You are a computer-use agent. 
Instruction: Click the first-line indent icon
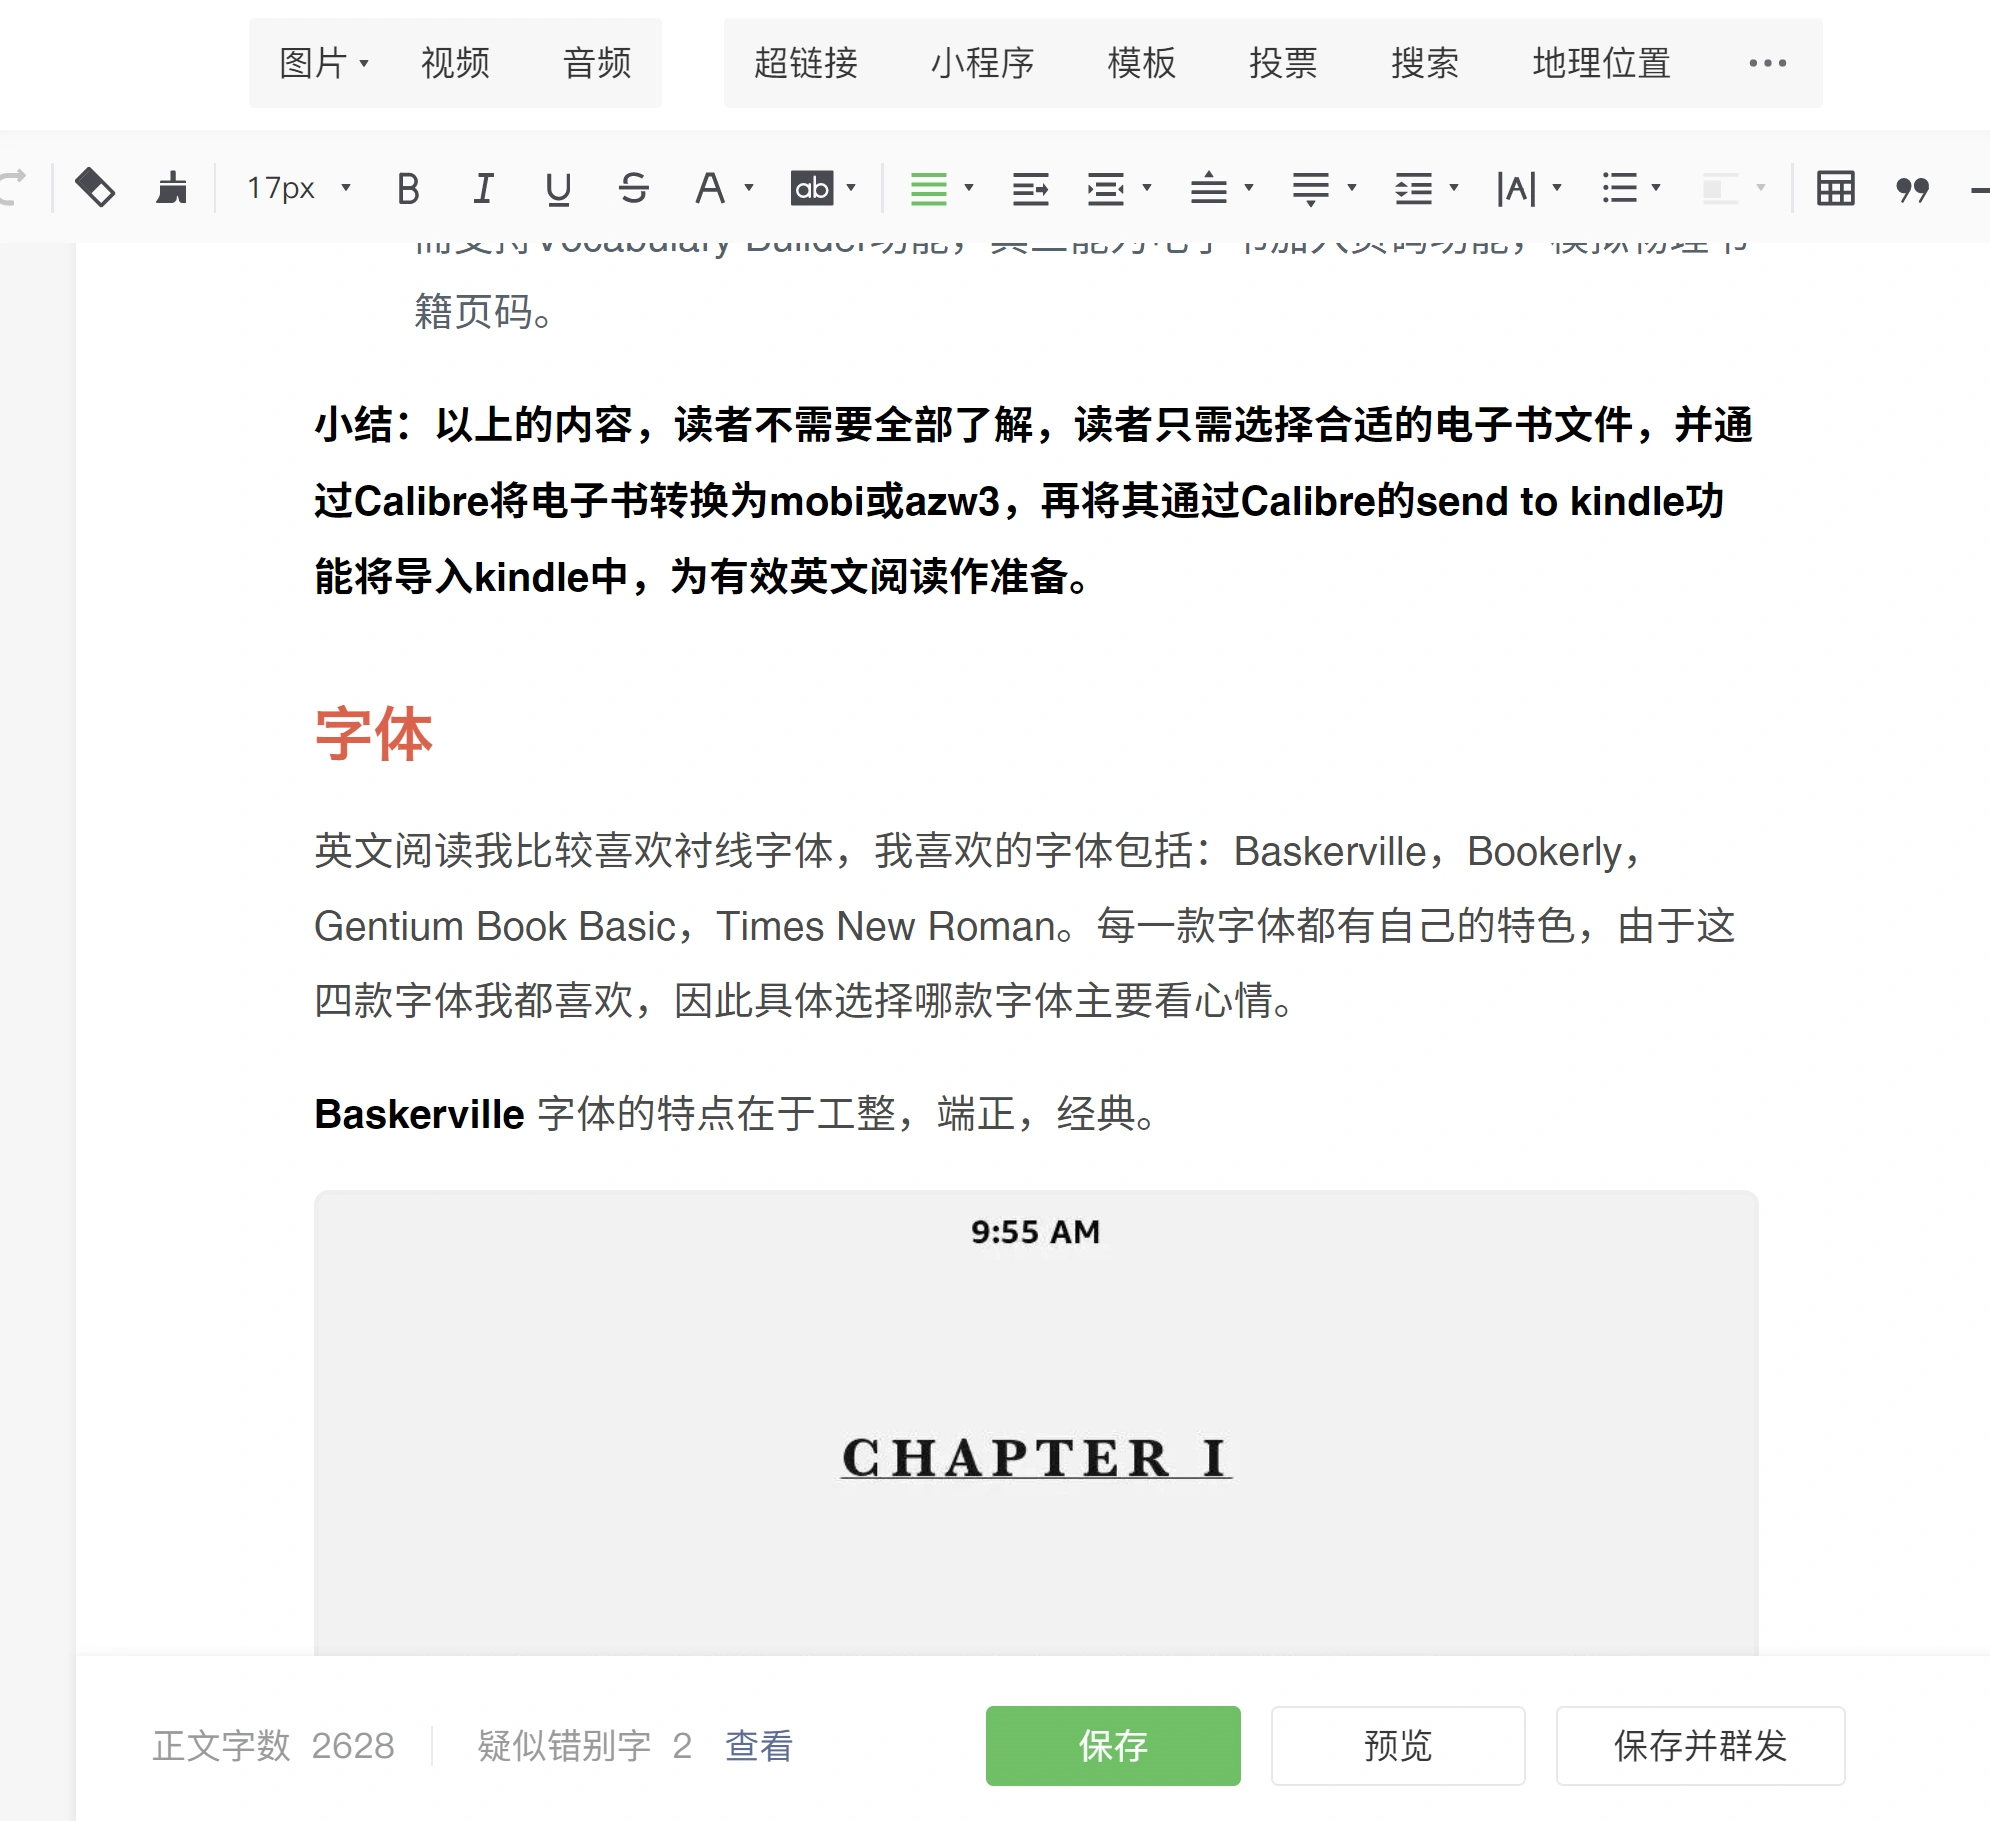tap(1031, 188)
